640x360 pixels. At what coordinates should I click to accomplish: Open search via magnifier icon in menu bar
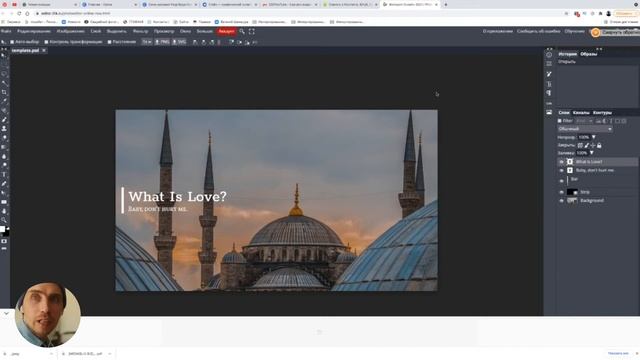242,31
